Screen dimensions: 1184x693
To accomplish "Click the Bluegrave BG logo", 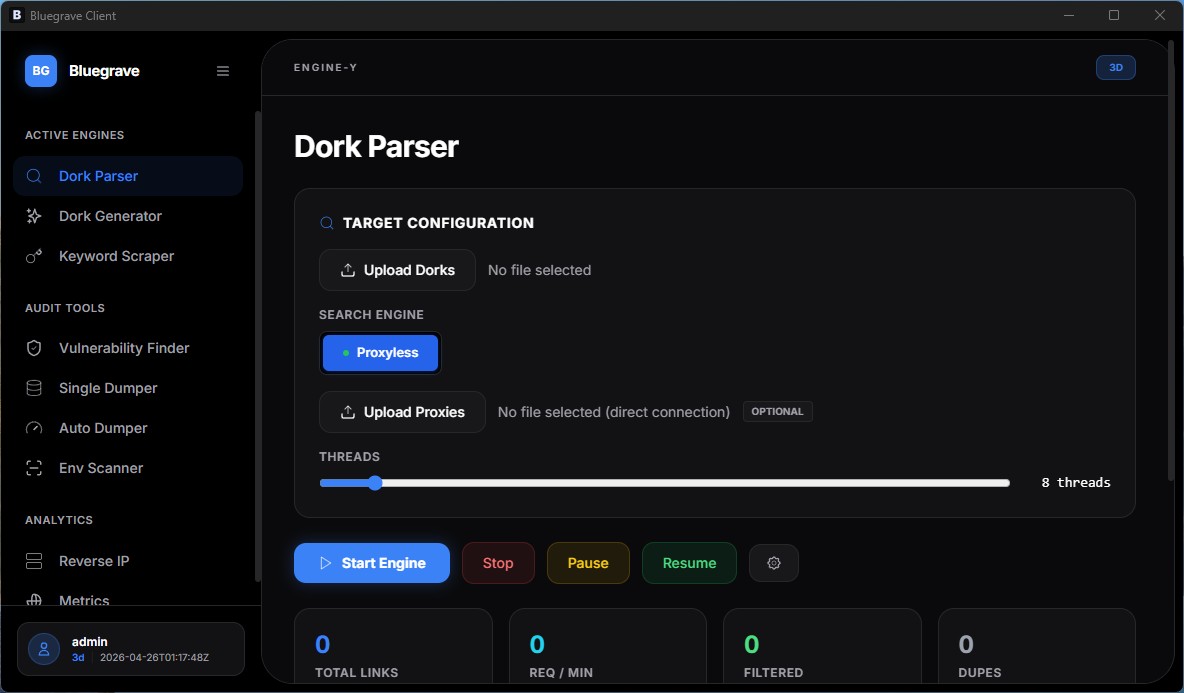I will pos(40,70).
